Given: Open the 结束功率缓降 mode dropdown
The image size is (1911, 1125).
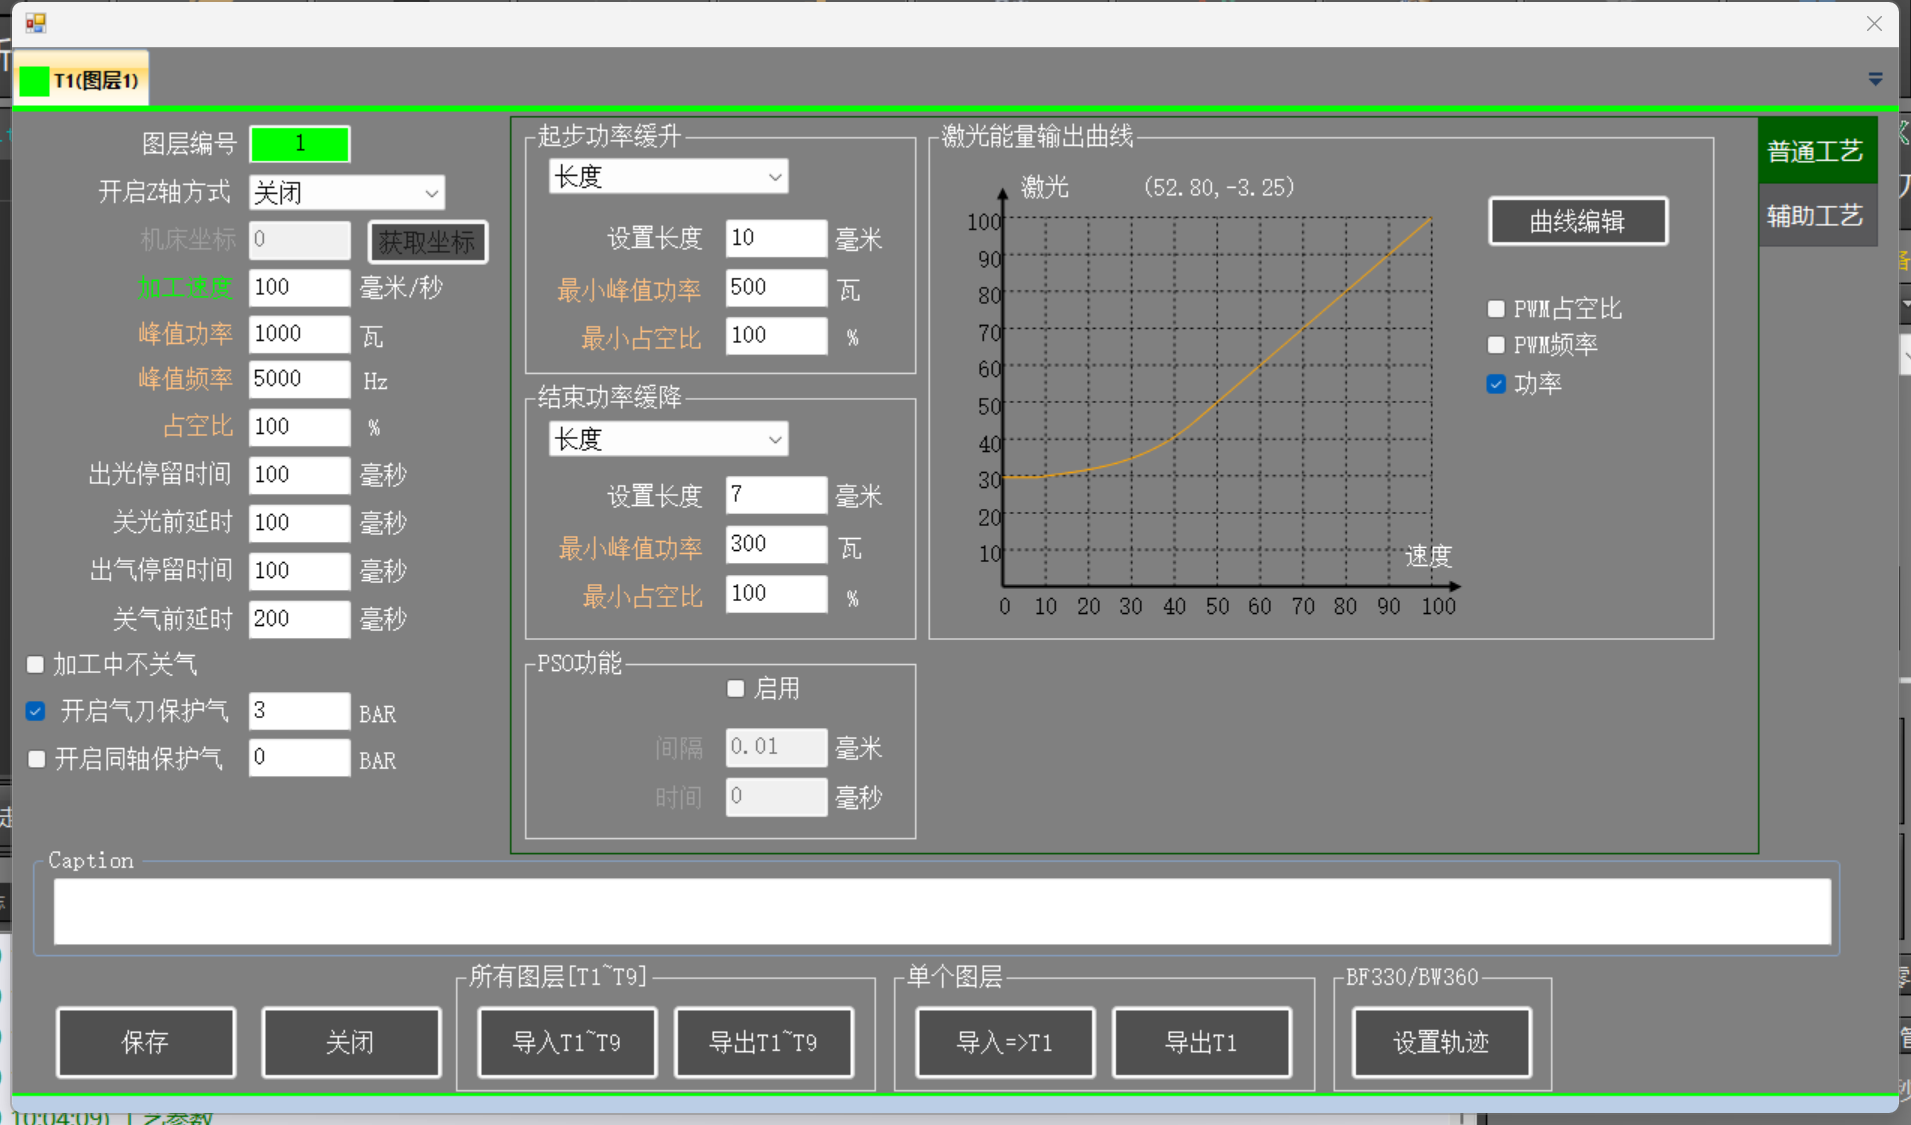Looking at the screenshot, I should click(668, 439).
